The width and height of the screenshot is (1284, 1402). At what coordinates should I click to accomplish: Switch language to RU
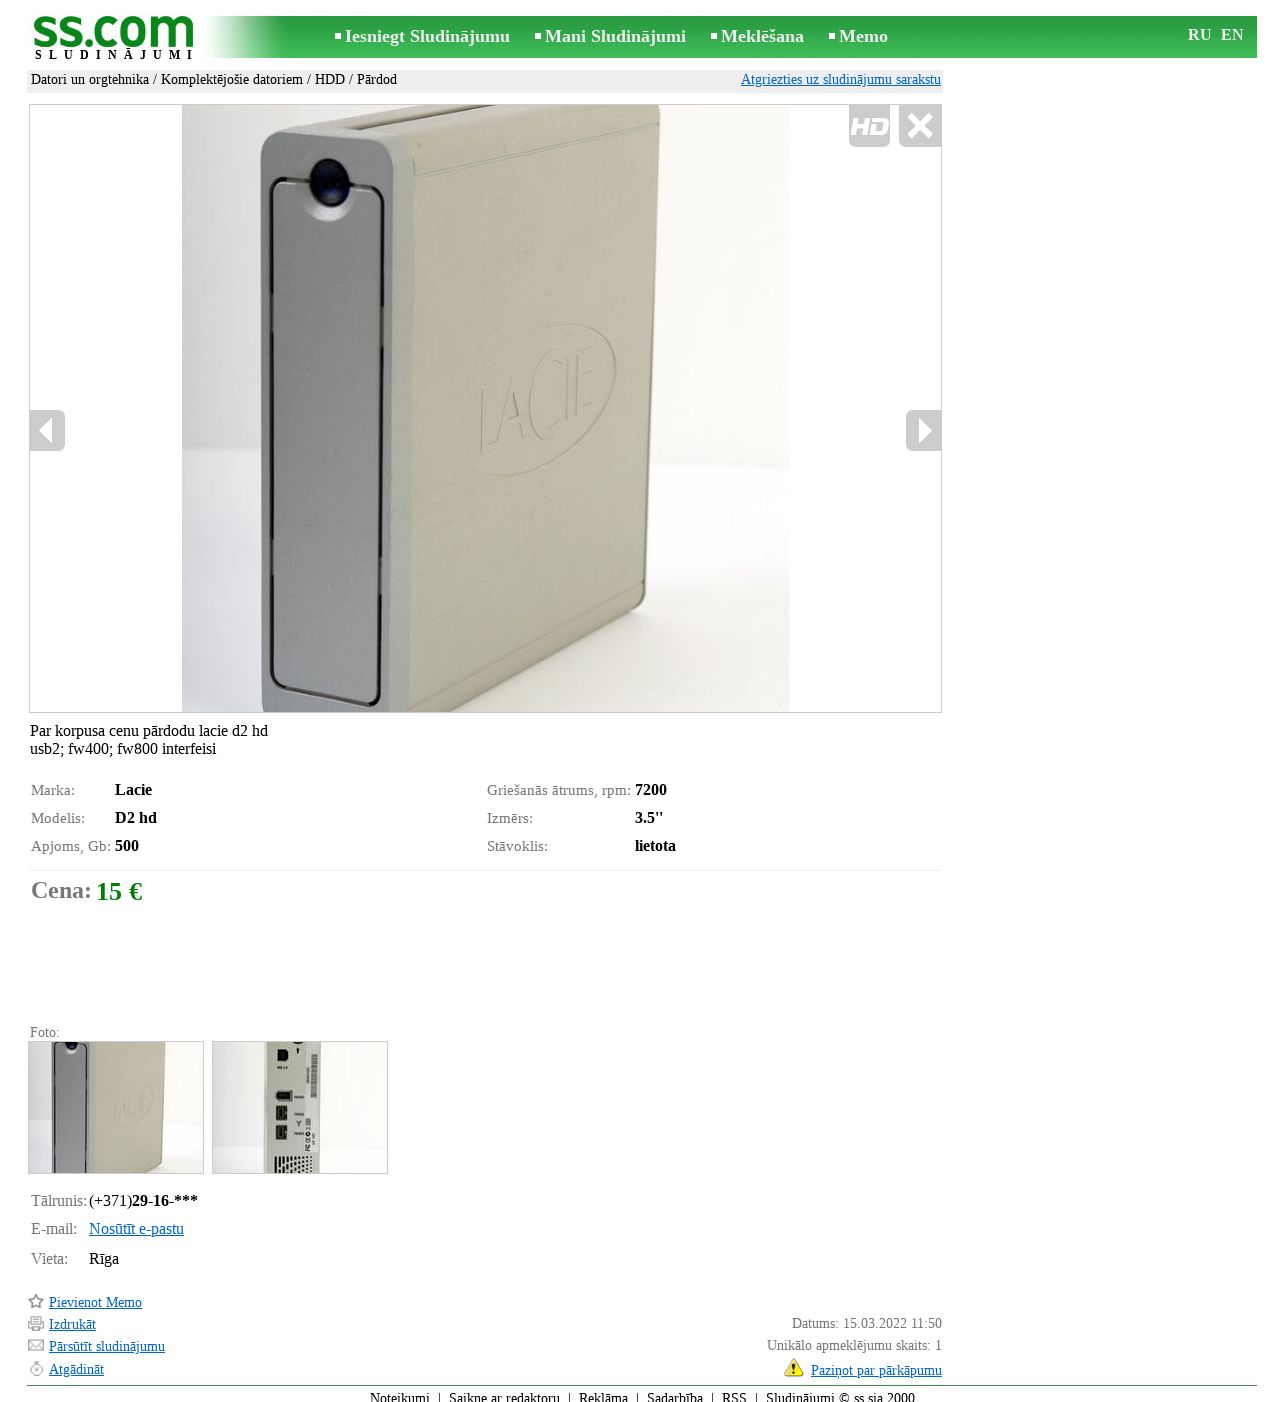[x=1199, y=35]
